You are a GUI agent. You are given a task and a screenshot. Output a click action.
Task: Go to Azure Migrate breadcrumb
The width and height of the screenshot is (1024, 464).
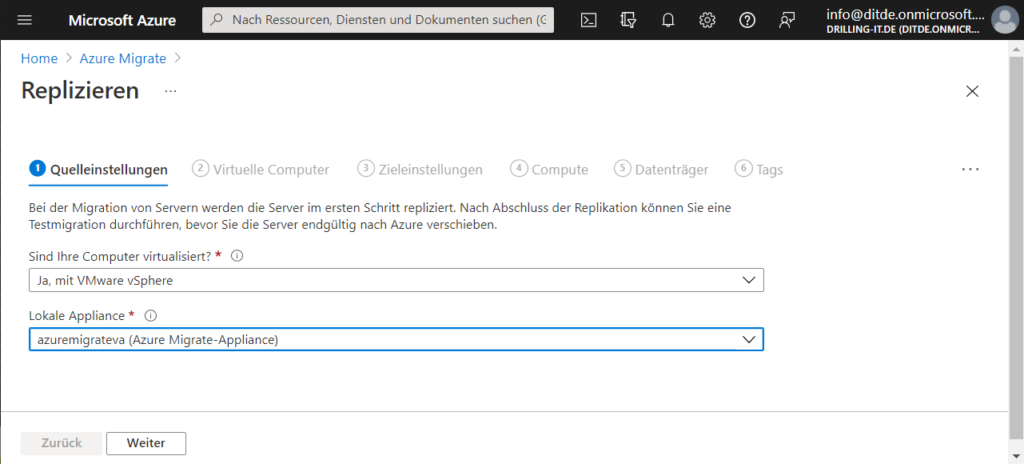[123, 58]
